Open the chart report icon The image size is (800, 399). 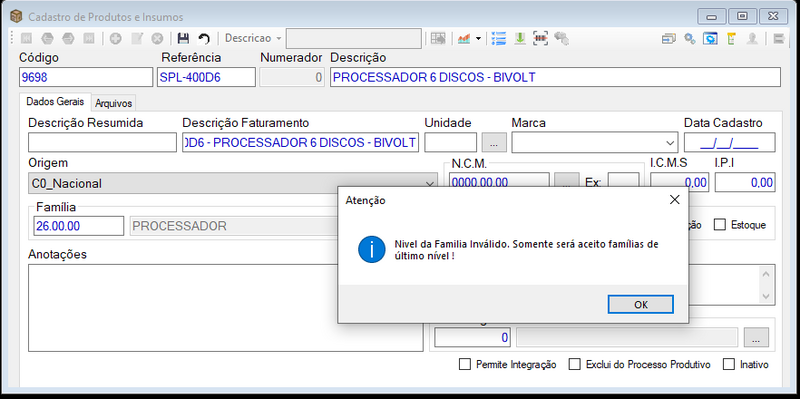pyautogui.click(x=464, y=38)
